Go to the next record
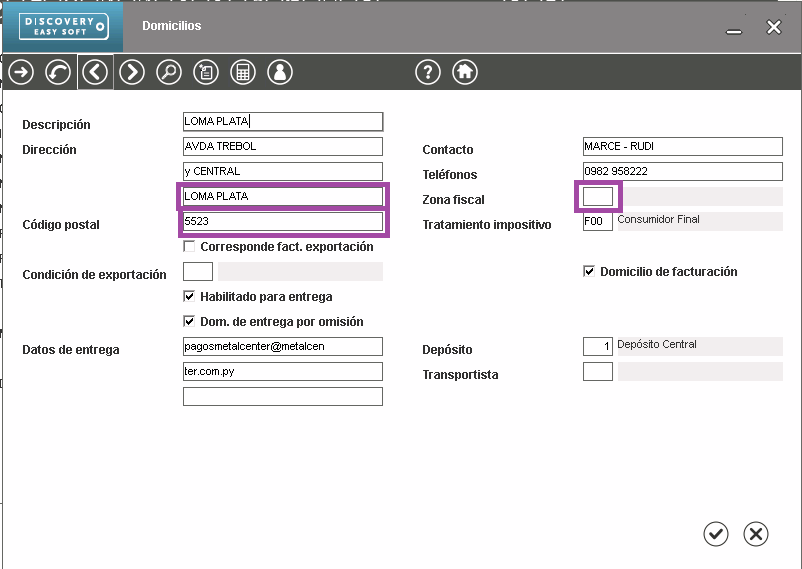The height and width of the screenshot is (569, 802). tap(132, 72)
